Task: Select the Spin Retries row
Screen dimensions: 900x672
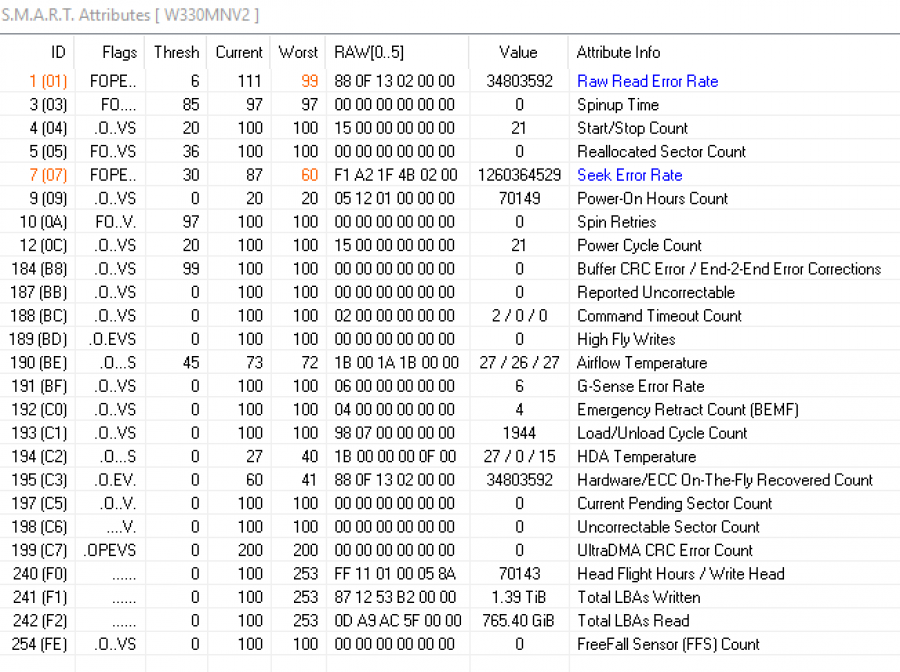Action: point(450,222)
